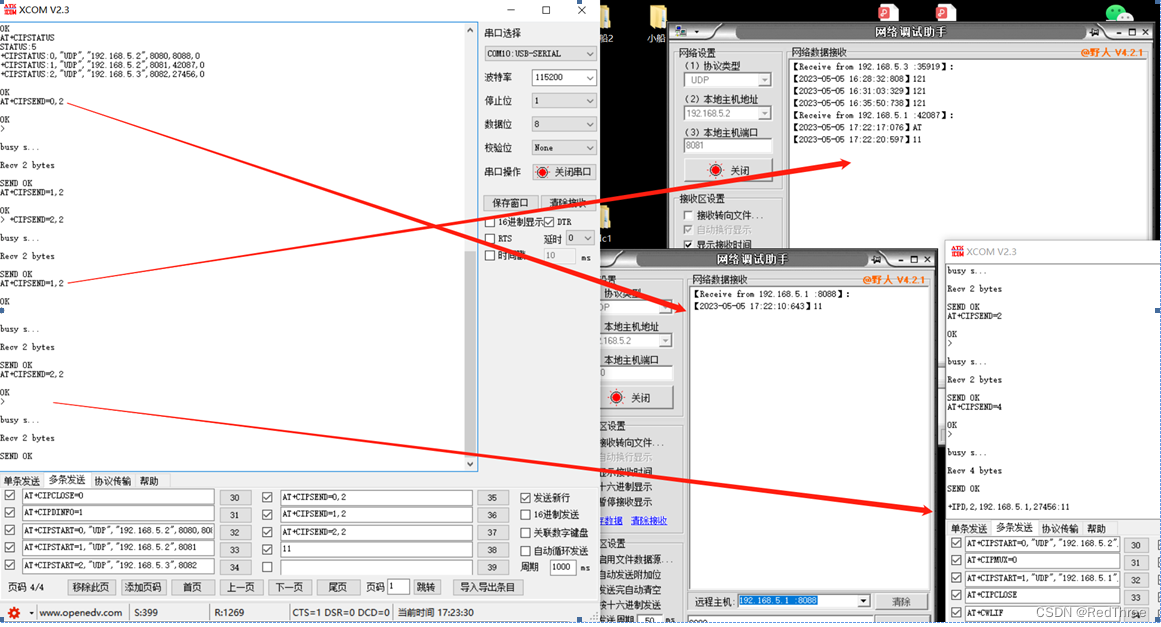The image size is (1161, 627).
Task: Send command with button 30
Action: coord(235,497)
